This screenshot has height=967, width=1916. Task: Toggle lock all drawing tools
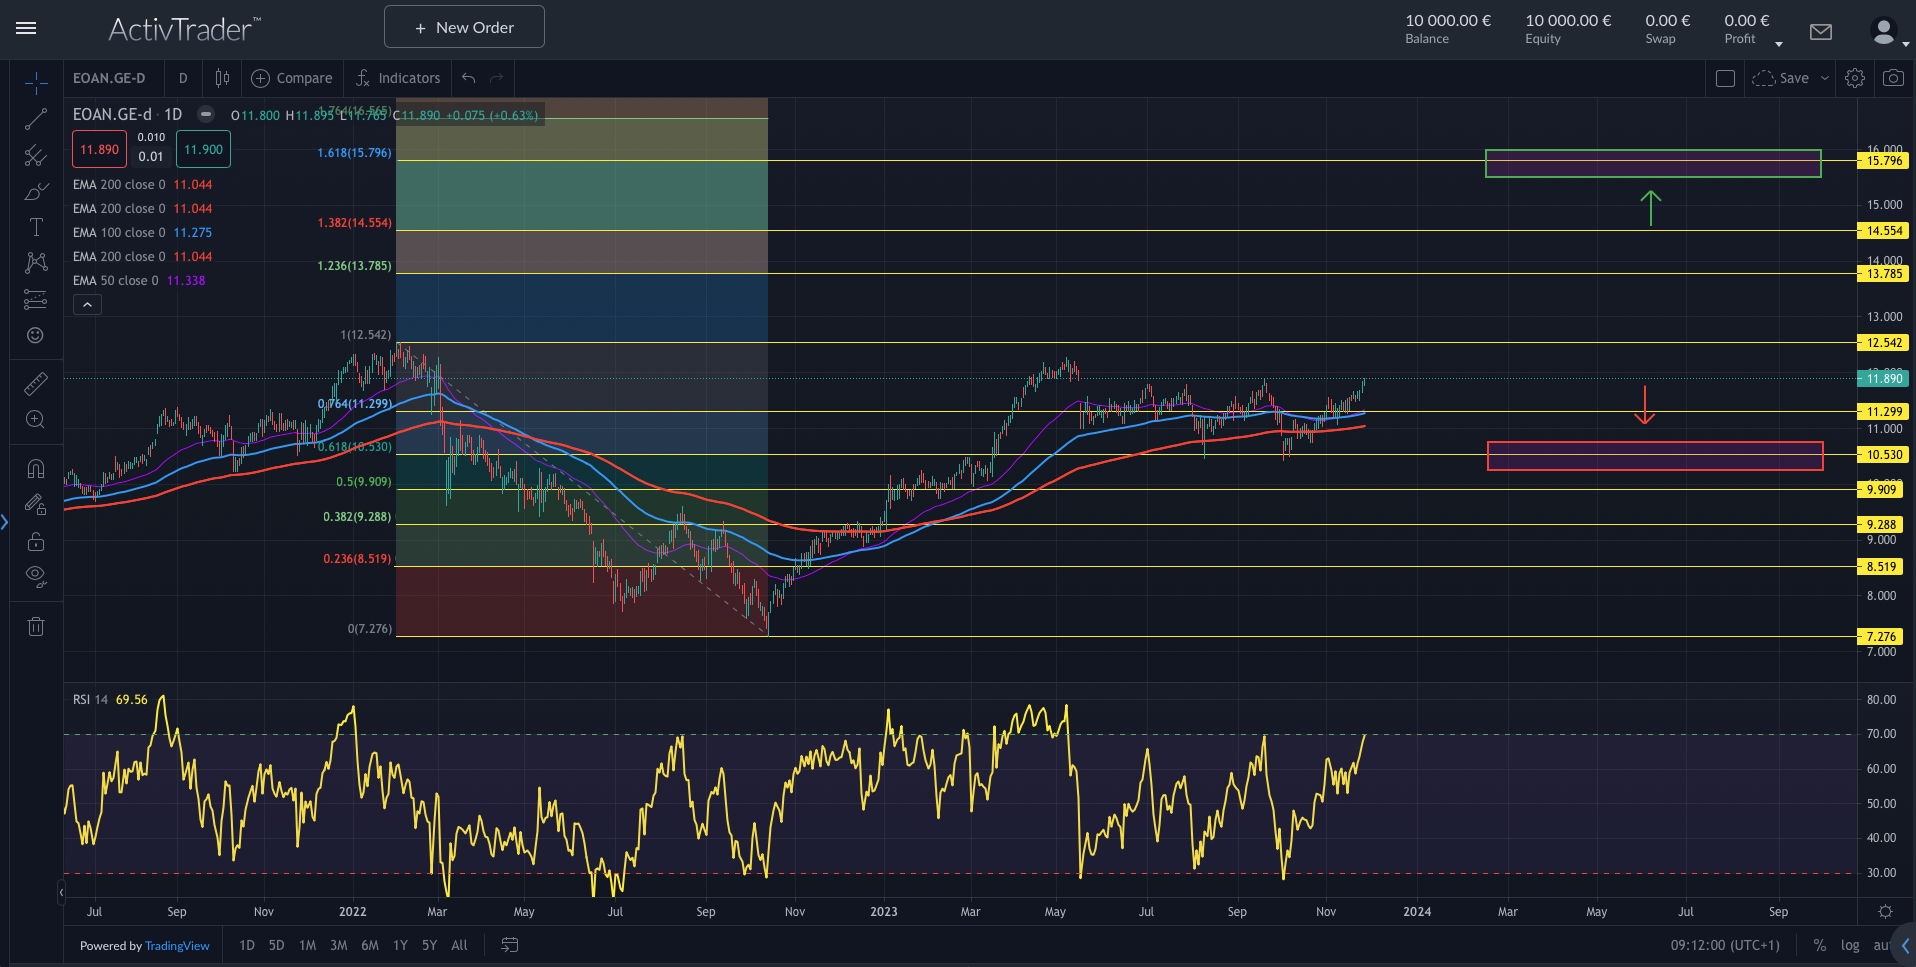point(36,542)
